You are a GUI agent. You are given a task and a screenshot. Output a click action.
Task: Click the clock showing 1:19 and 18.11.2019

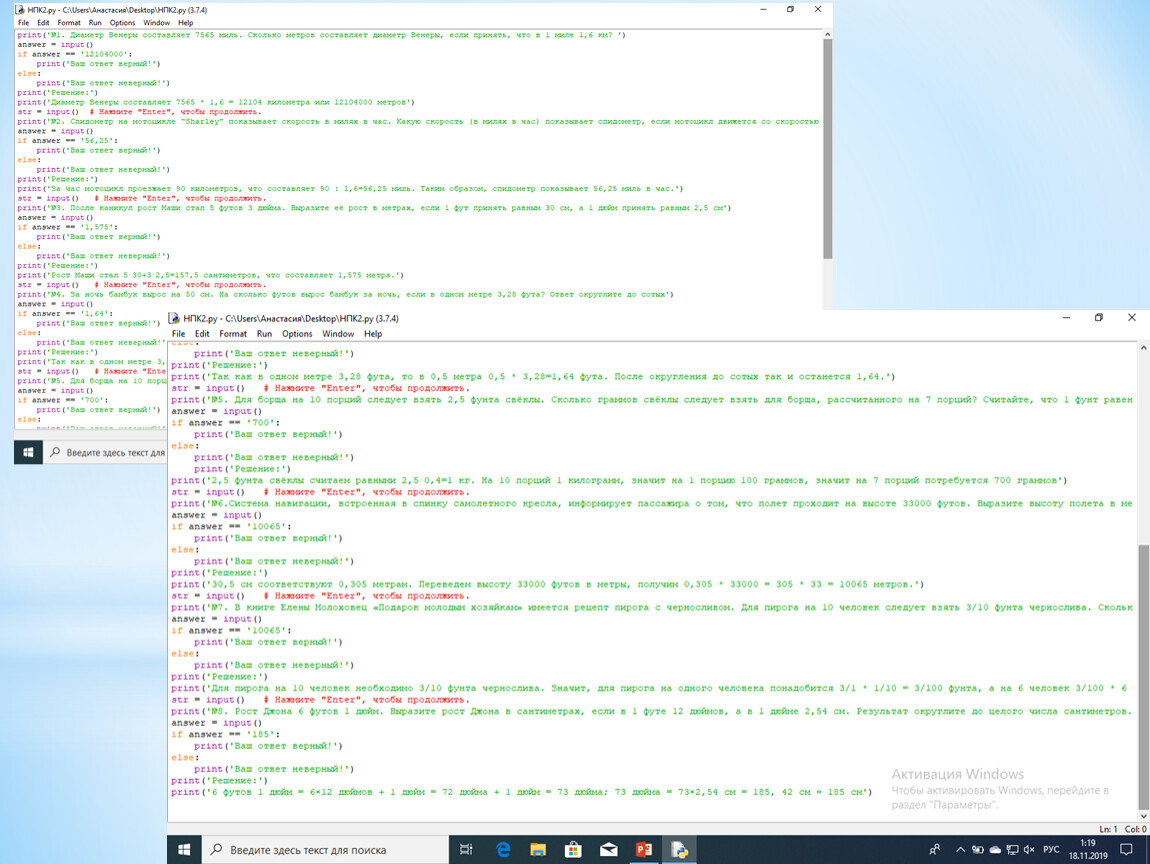coord(1089,850)
